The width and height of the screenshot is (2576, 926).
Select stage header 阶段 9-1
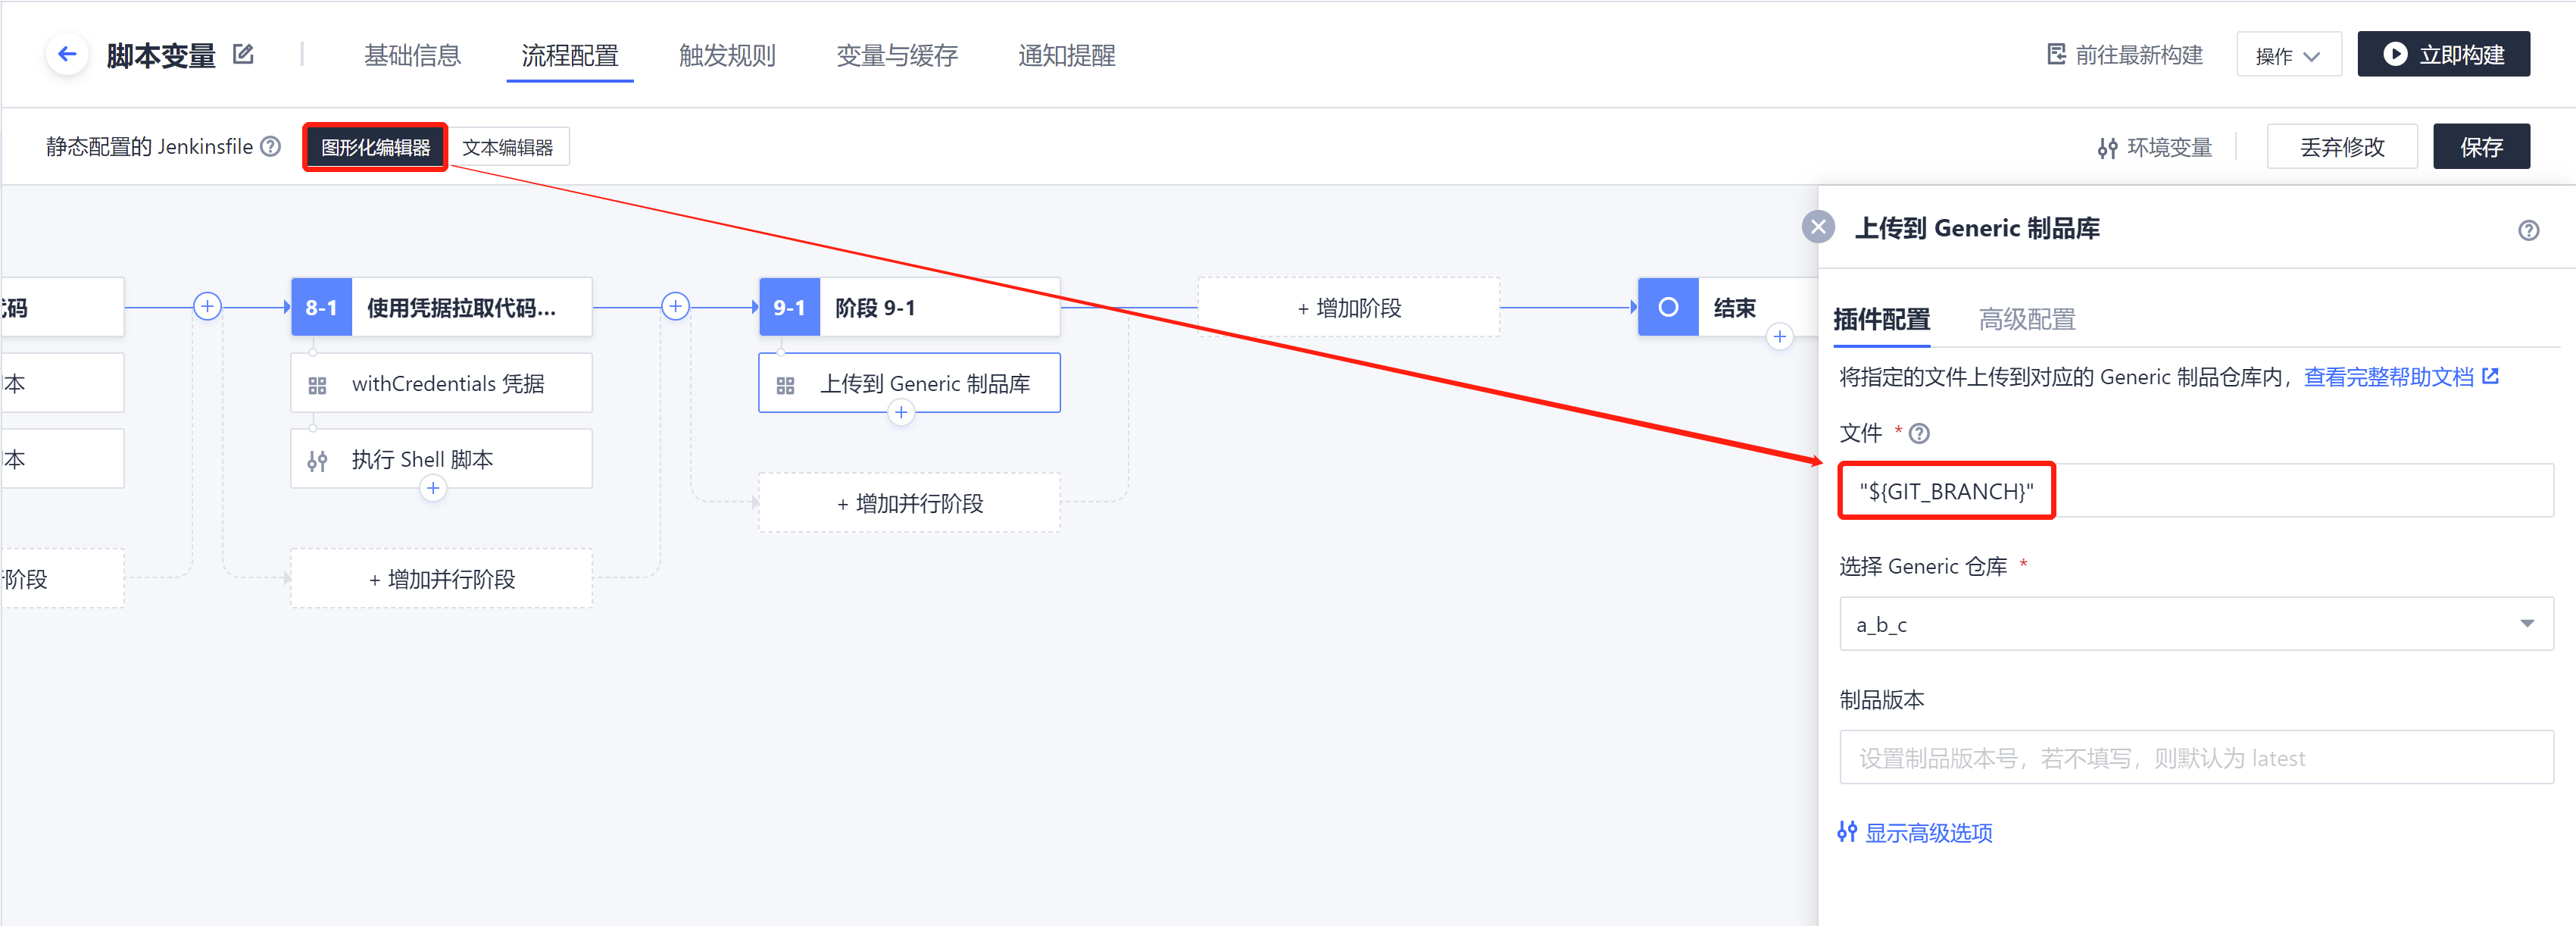click(x=909, y=307)
